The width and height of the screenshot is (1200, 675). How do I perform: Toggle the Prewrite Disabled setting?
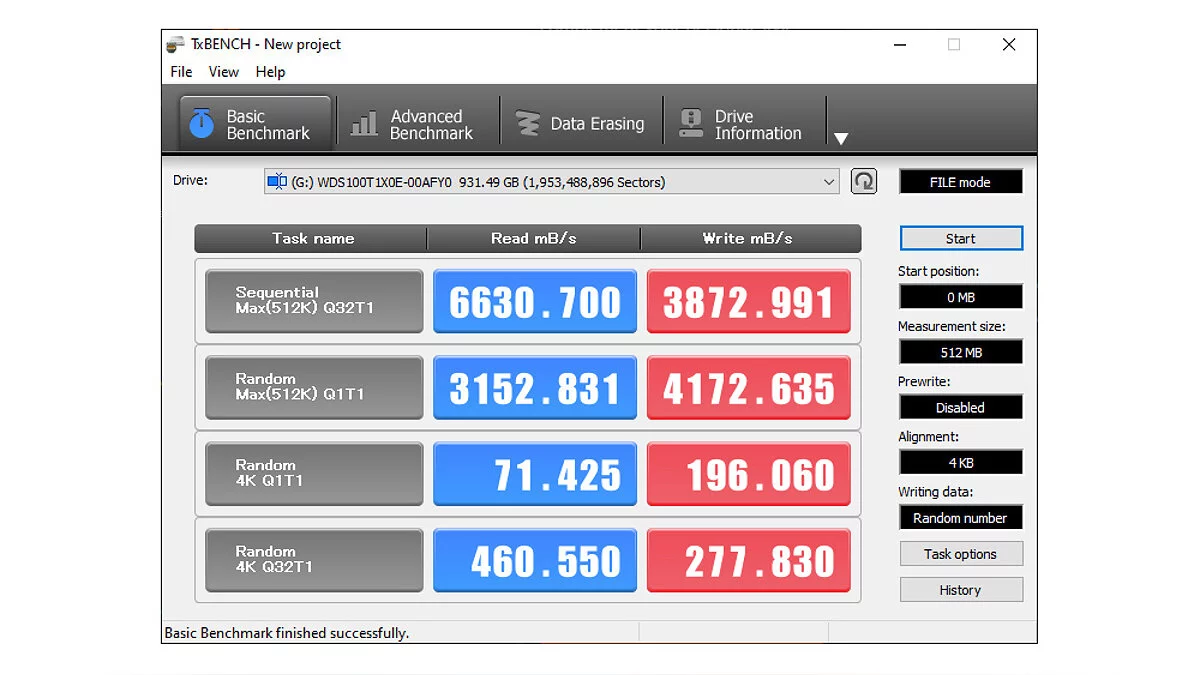[x=960, y=408]
